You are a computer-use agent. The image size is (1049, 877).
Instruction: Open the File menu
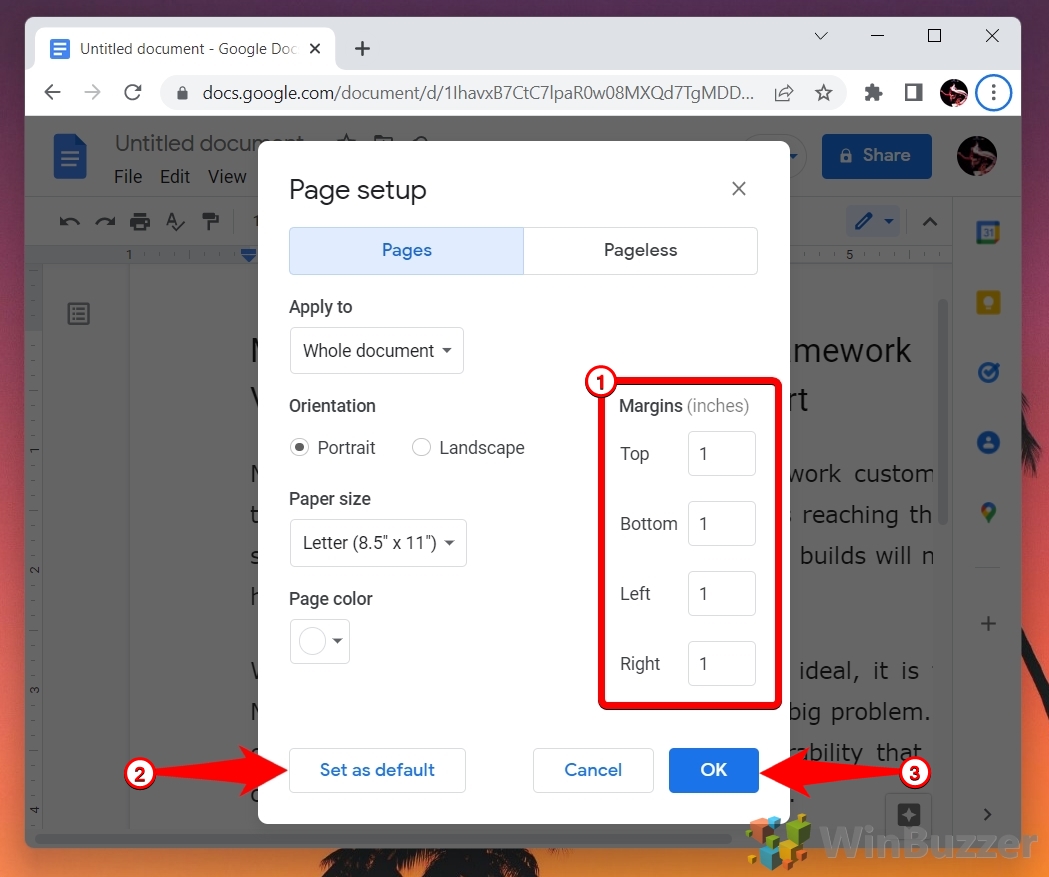click(x=128, y=177)
